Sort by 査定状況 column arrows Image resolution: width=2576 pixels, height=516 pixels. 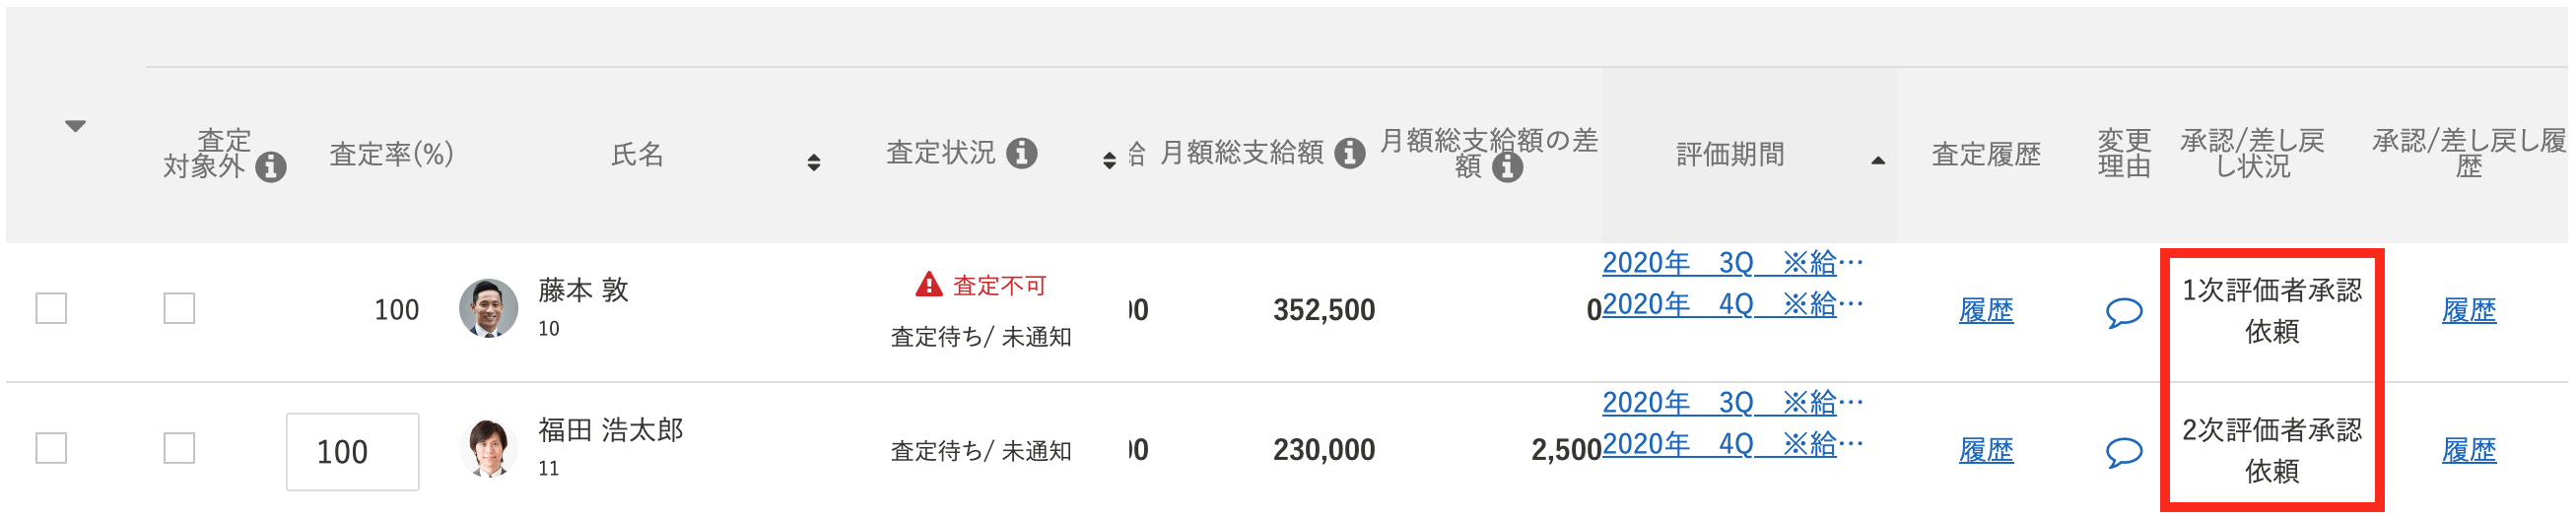click(1108, 161)
